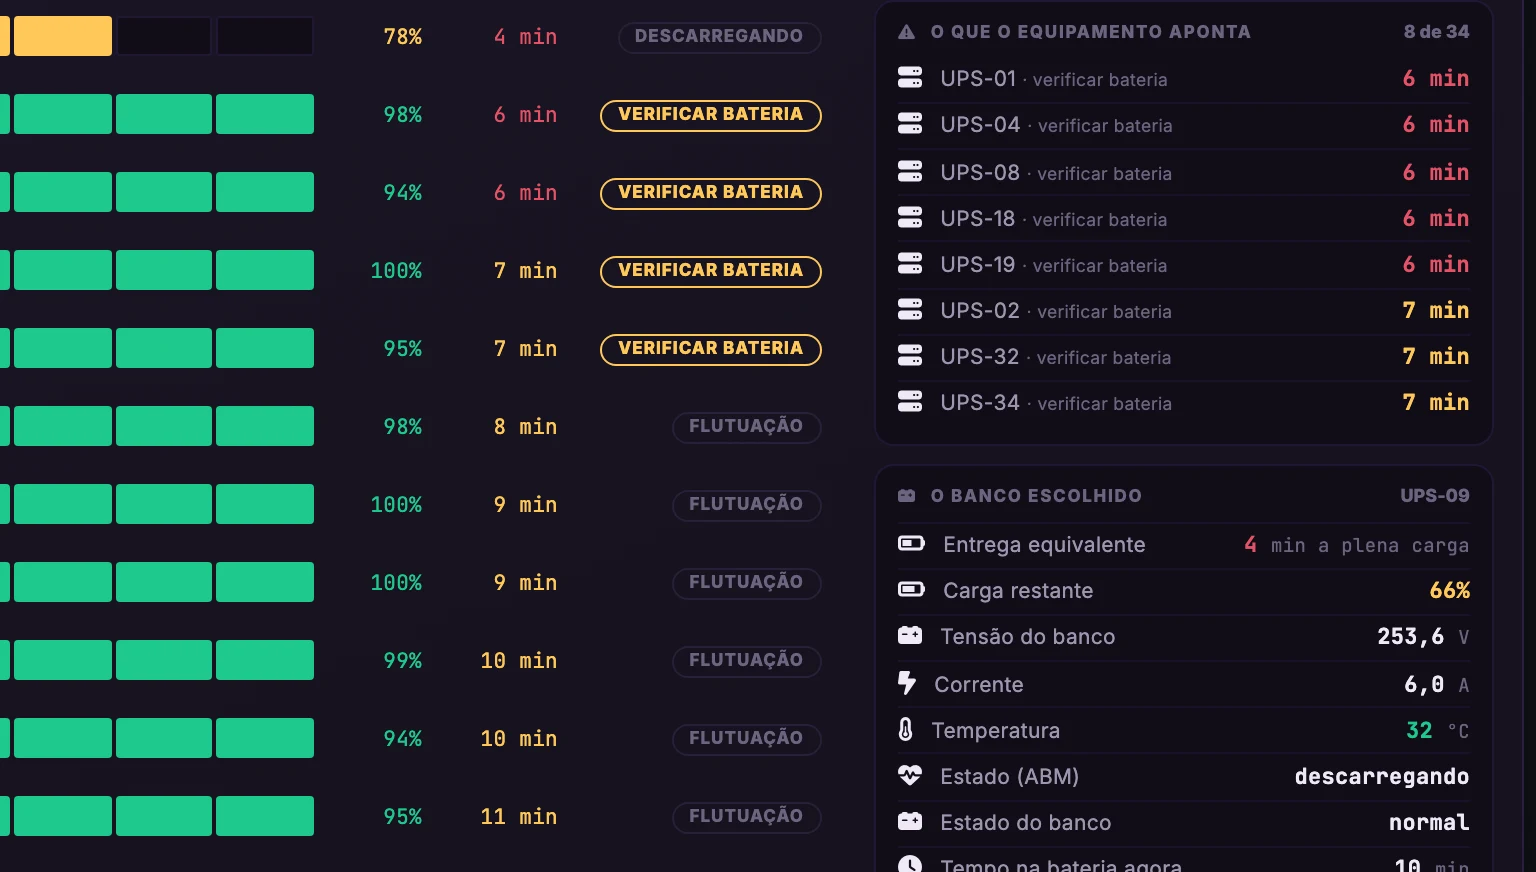
Task: Click the thermometer icon beside Temperatura
Action: pos(905,730)
